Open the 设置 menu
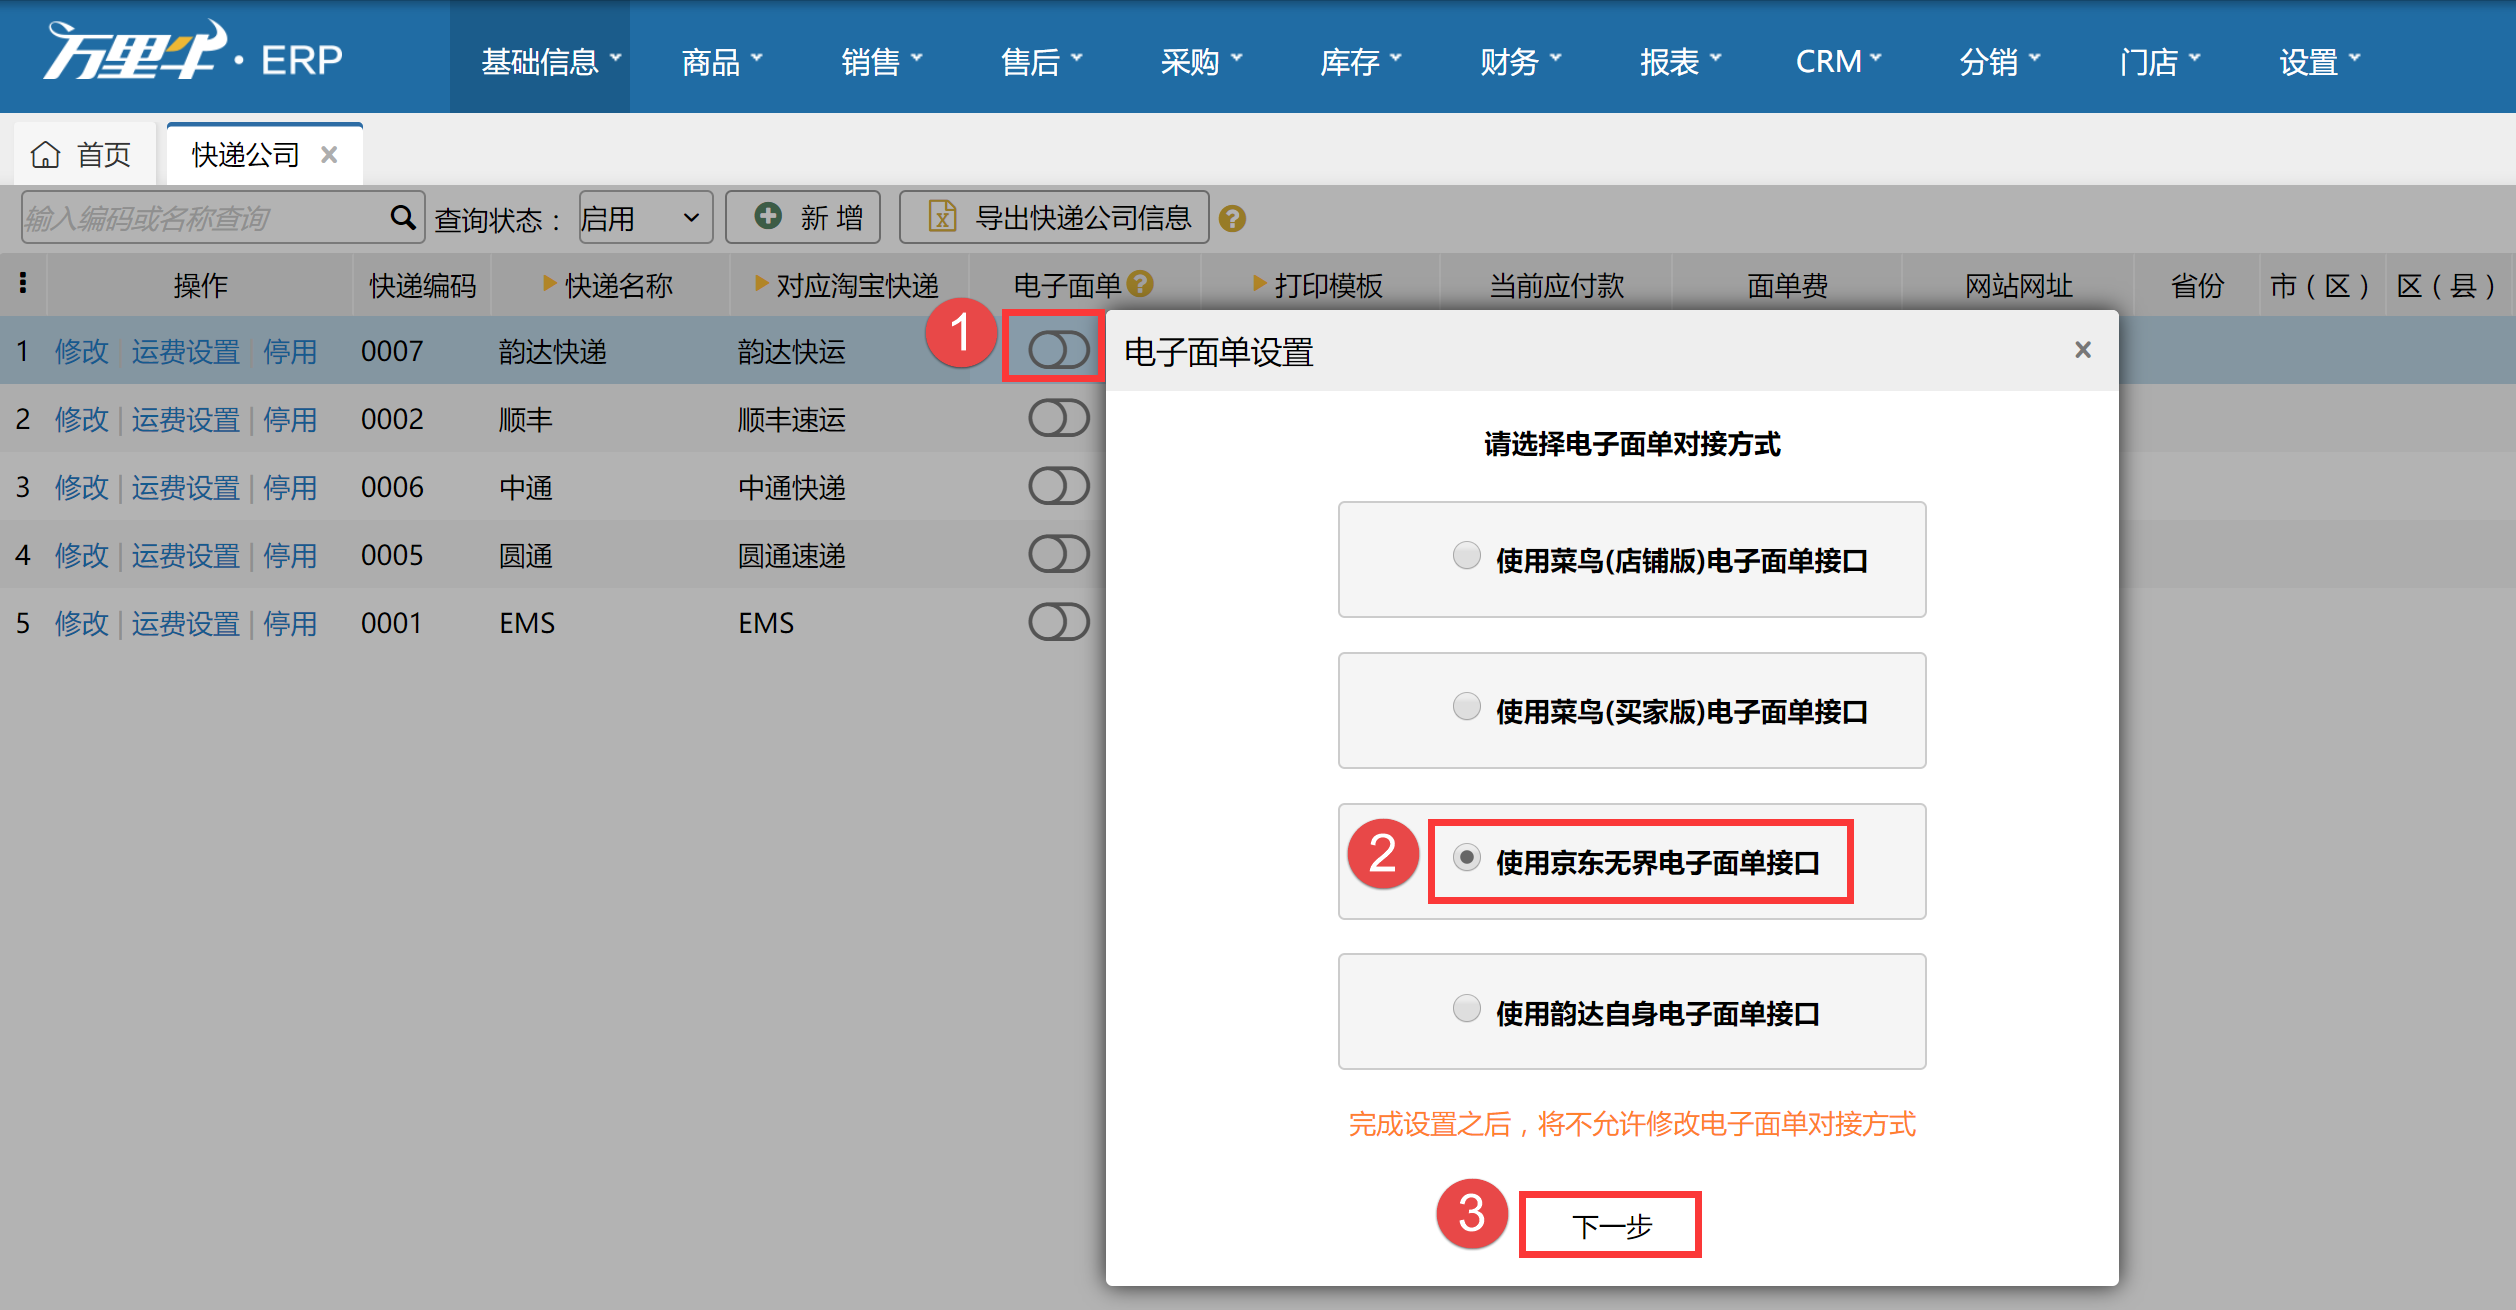2516x1310 pixels. pyautogui.click(x=2319, y=61)
